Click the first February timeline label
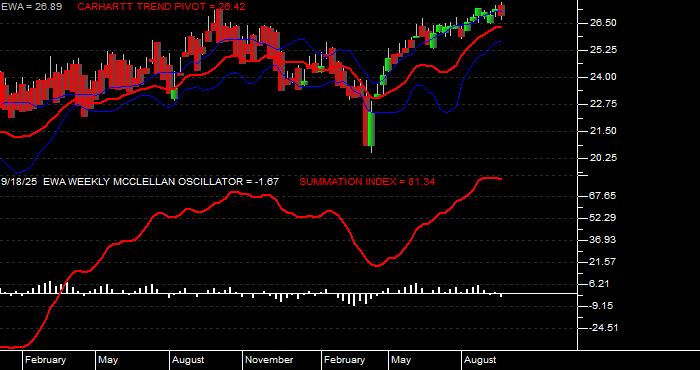The height and width of the screenshot is (370, 700). click(x=46, y=360)
